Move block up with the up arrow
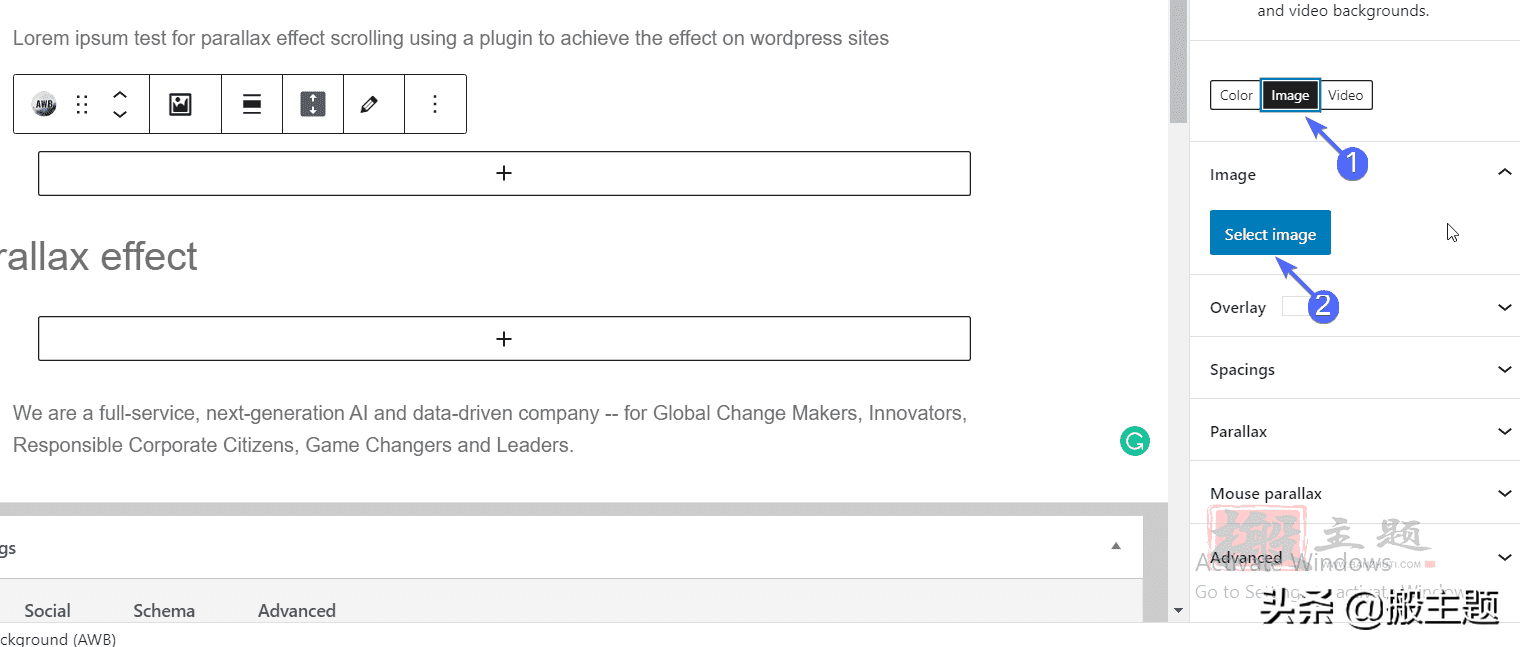 120,95
